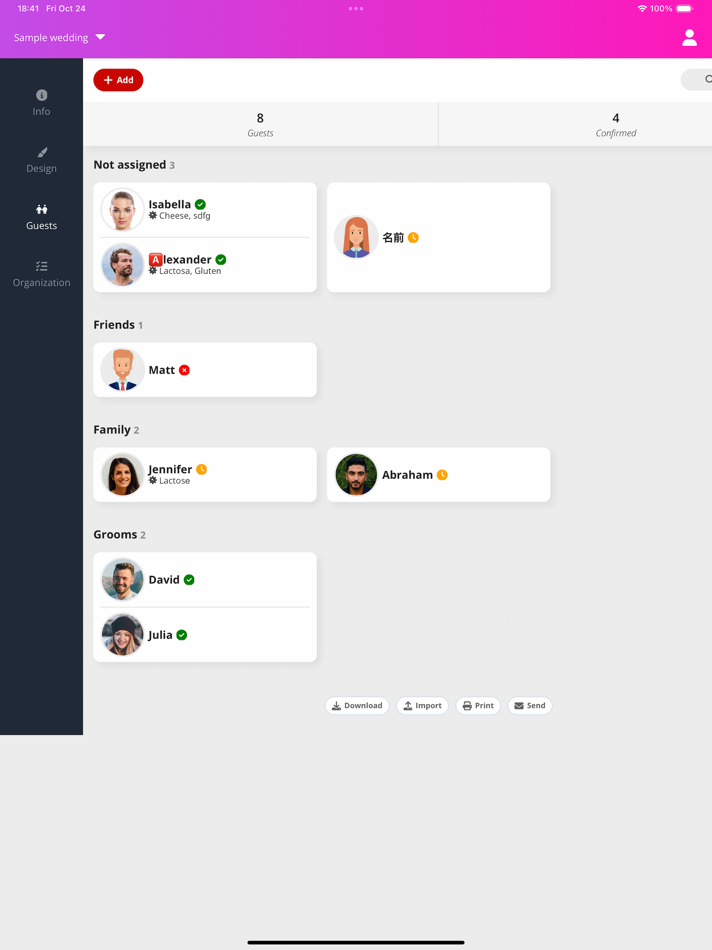Open Abraham's guest card
712x950 pixels.
point(439,474)
